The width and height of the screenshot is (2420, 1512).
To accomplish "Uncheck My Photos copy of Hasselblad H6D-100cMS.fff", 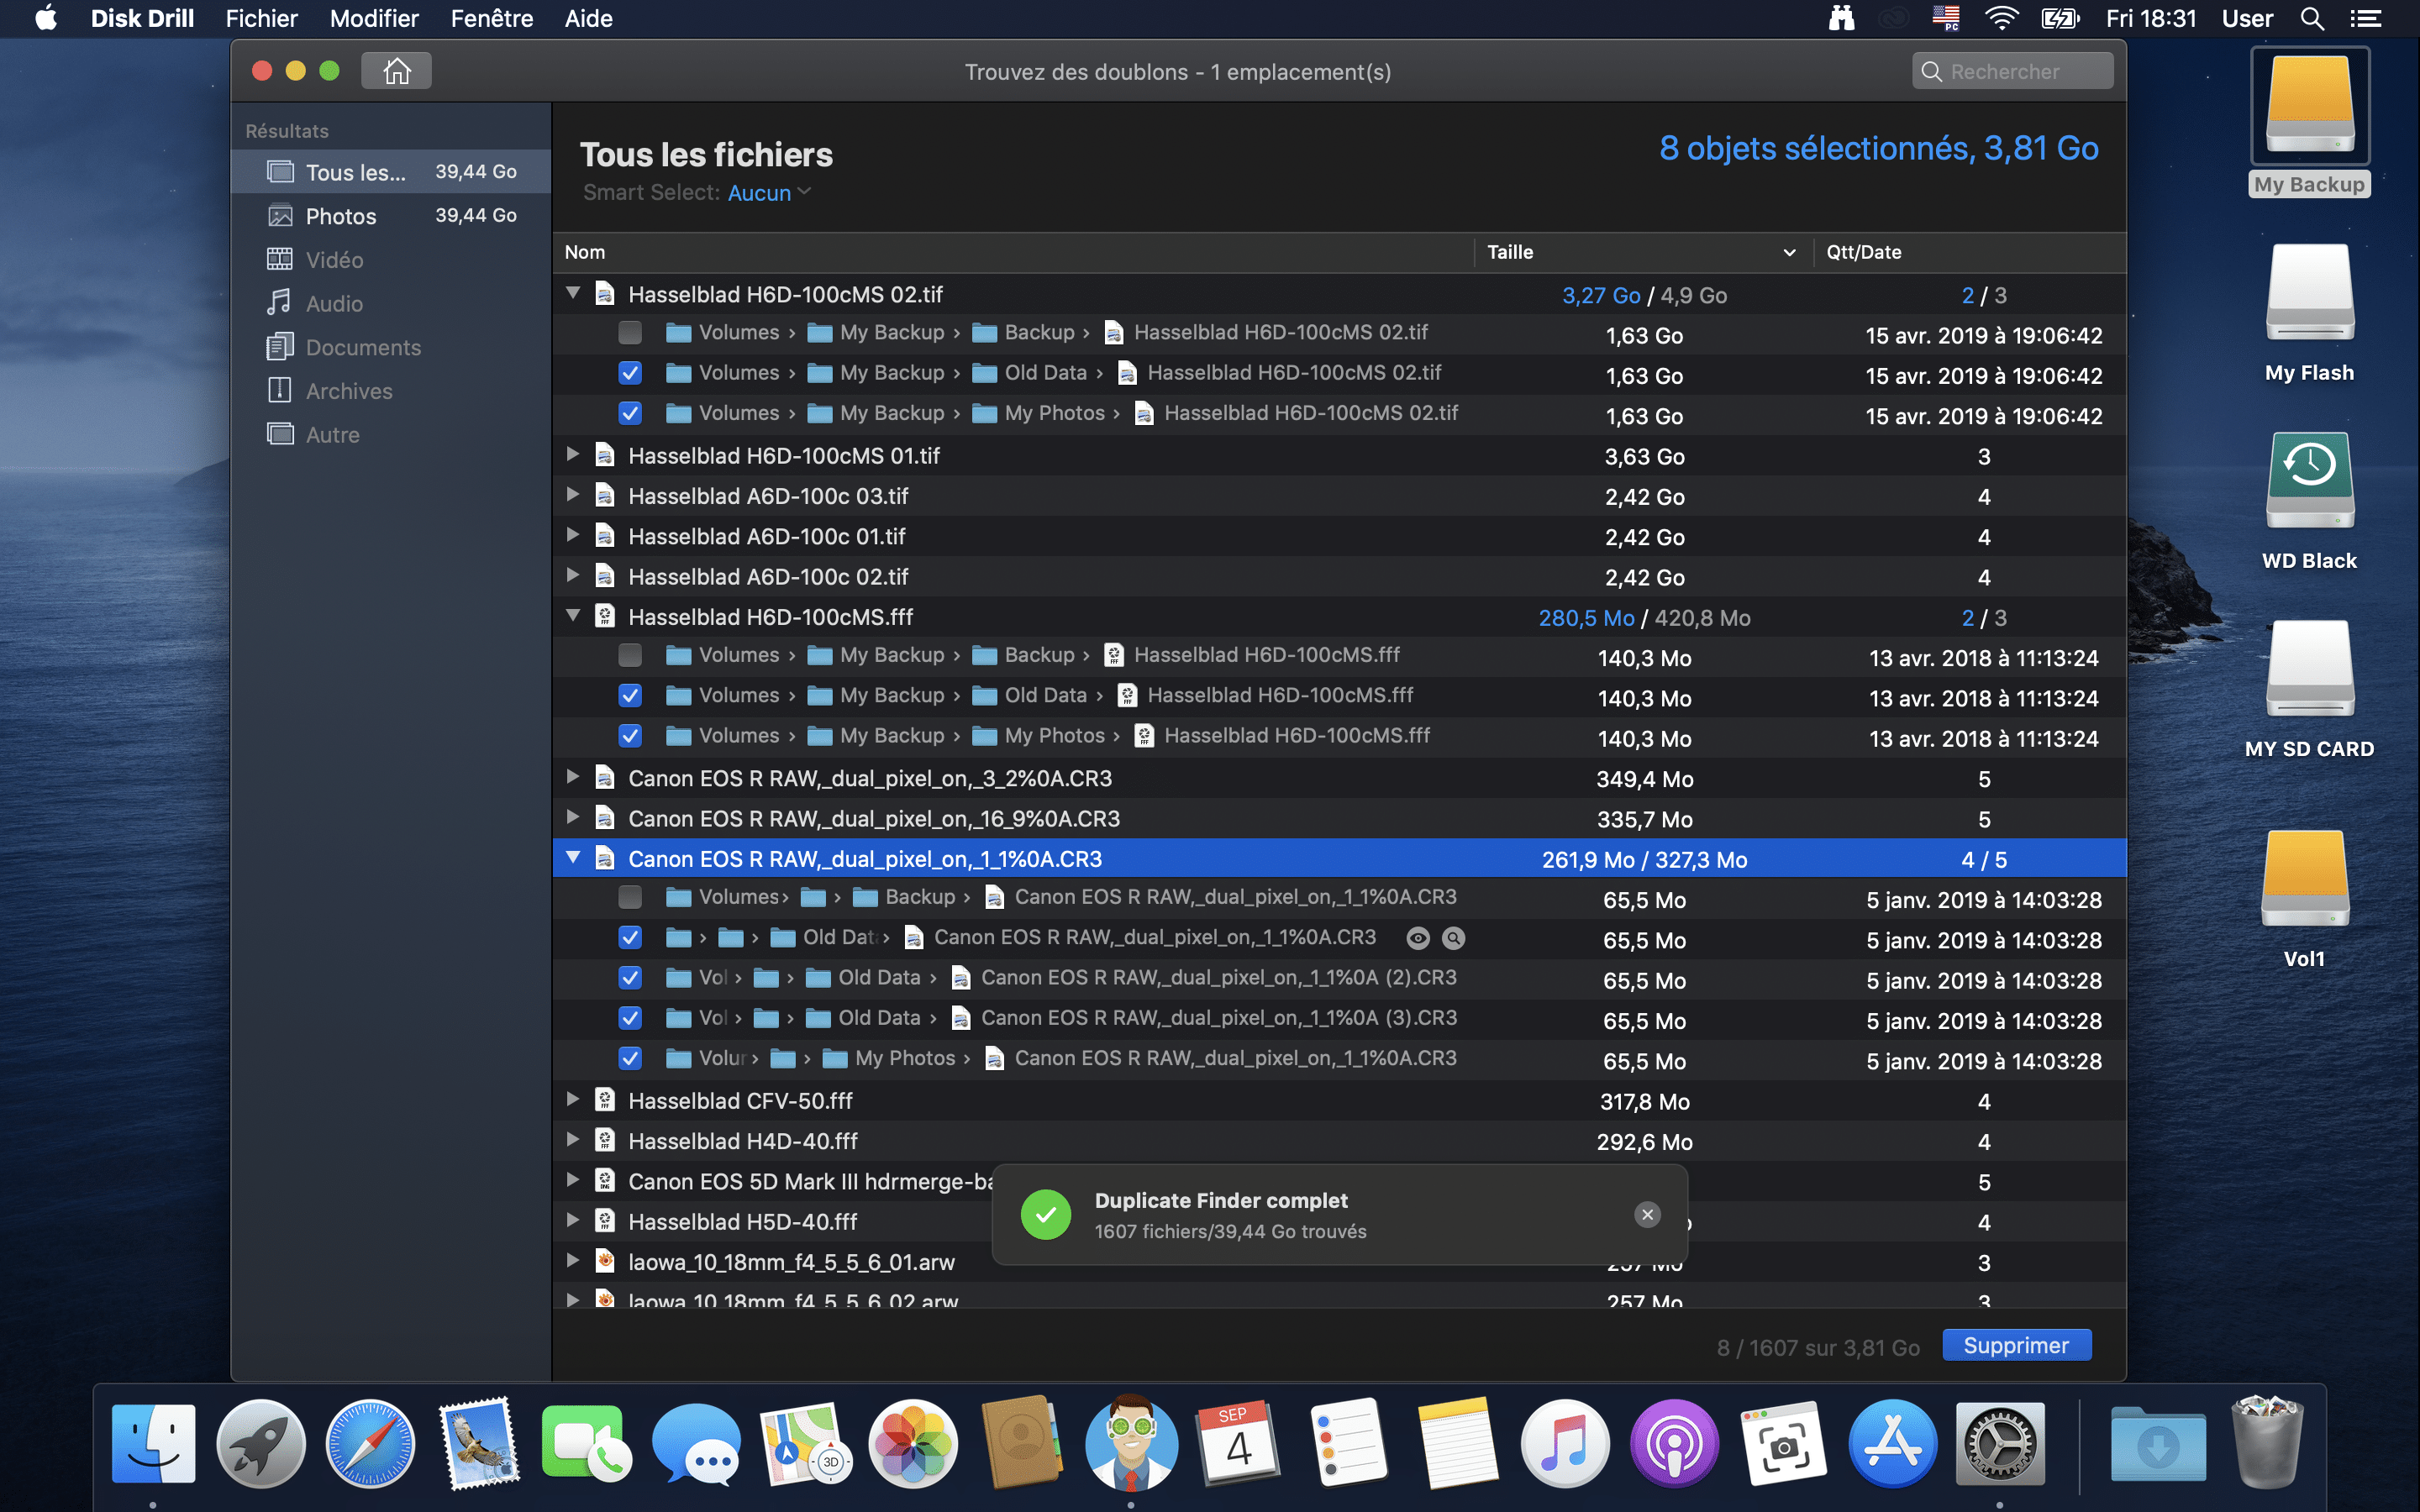I will 630,736.
